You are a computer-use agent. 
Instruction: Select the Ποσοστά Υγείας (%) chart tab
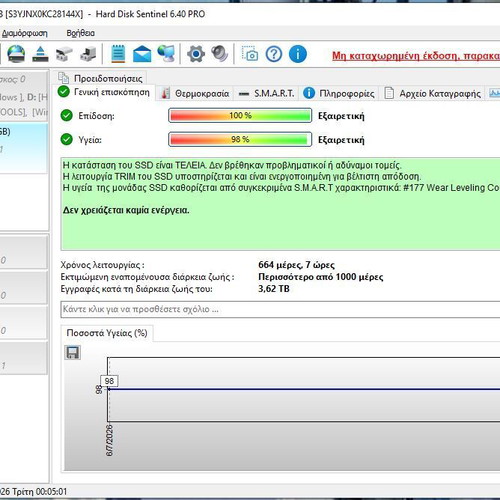tap(107, 333)
